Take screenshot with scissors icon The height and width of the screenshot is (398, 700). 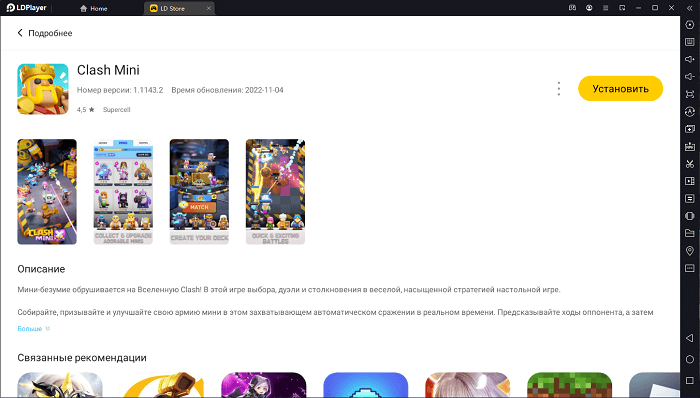click(x=690, y=164)
